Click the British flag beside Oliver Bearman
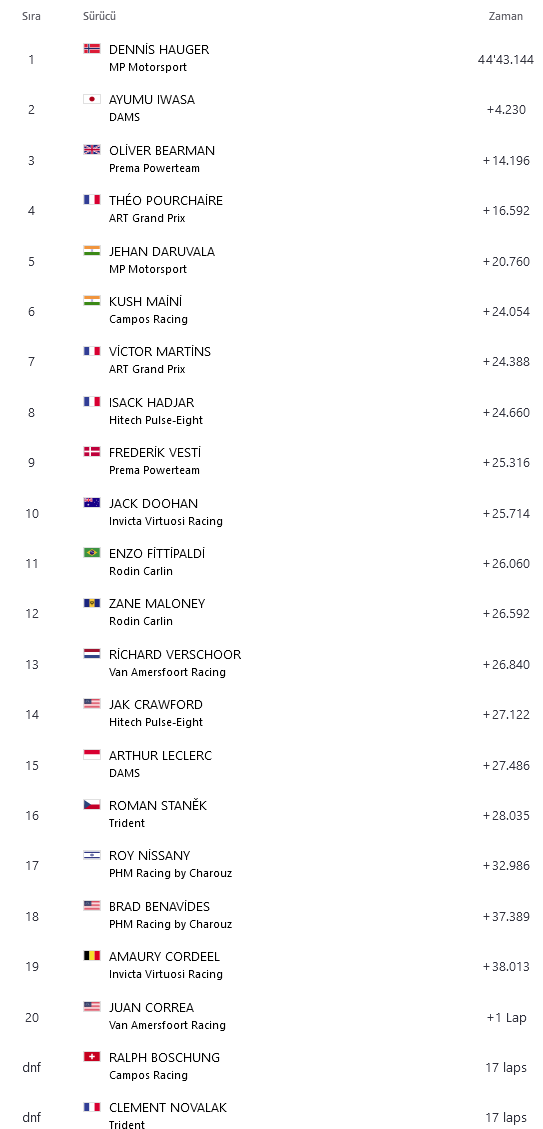Image resolution: width=543 pixels, height=1129 pixels. (x=91, y=150)
